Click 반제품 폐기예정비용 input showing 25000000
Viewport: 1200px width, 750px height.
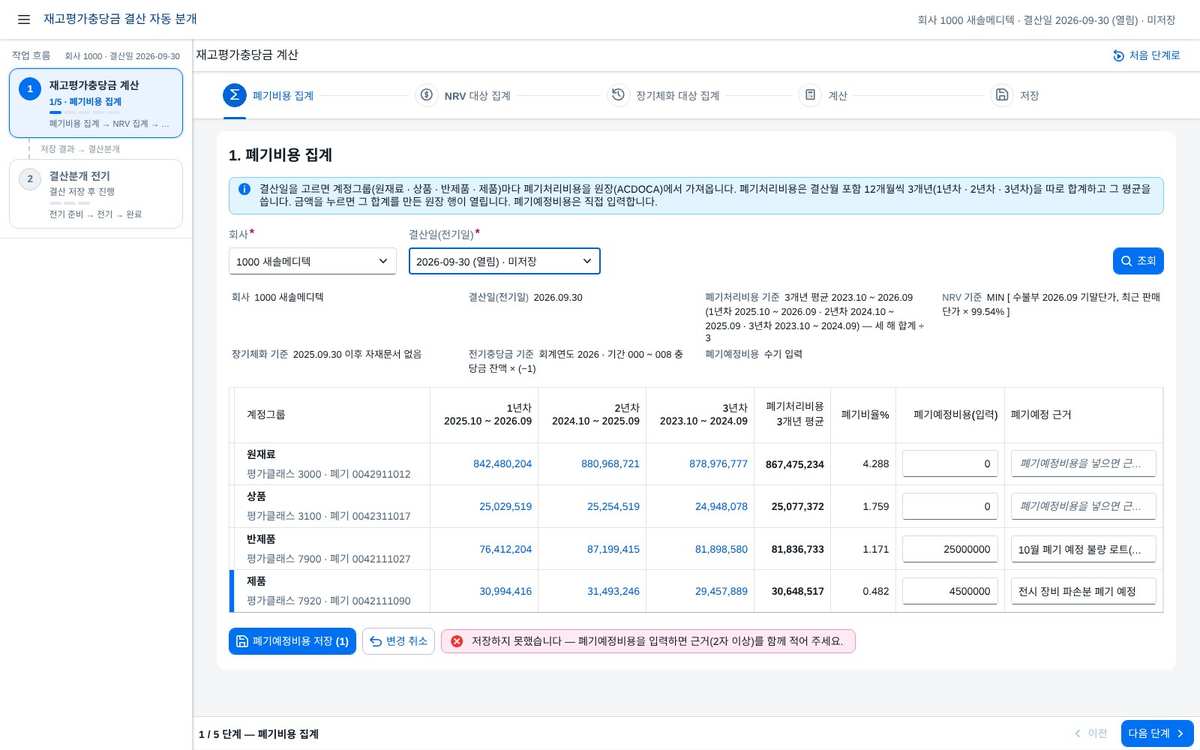[x=950, y=549]
